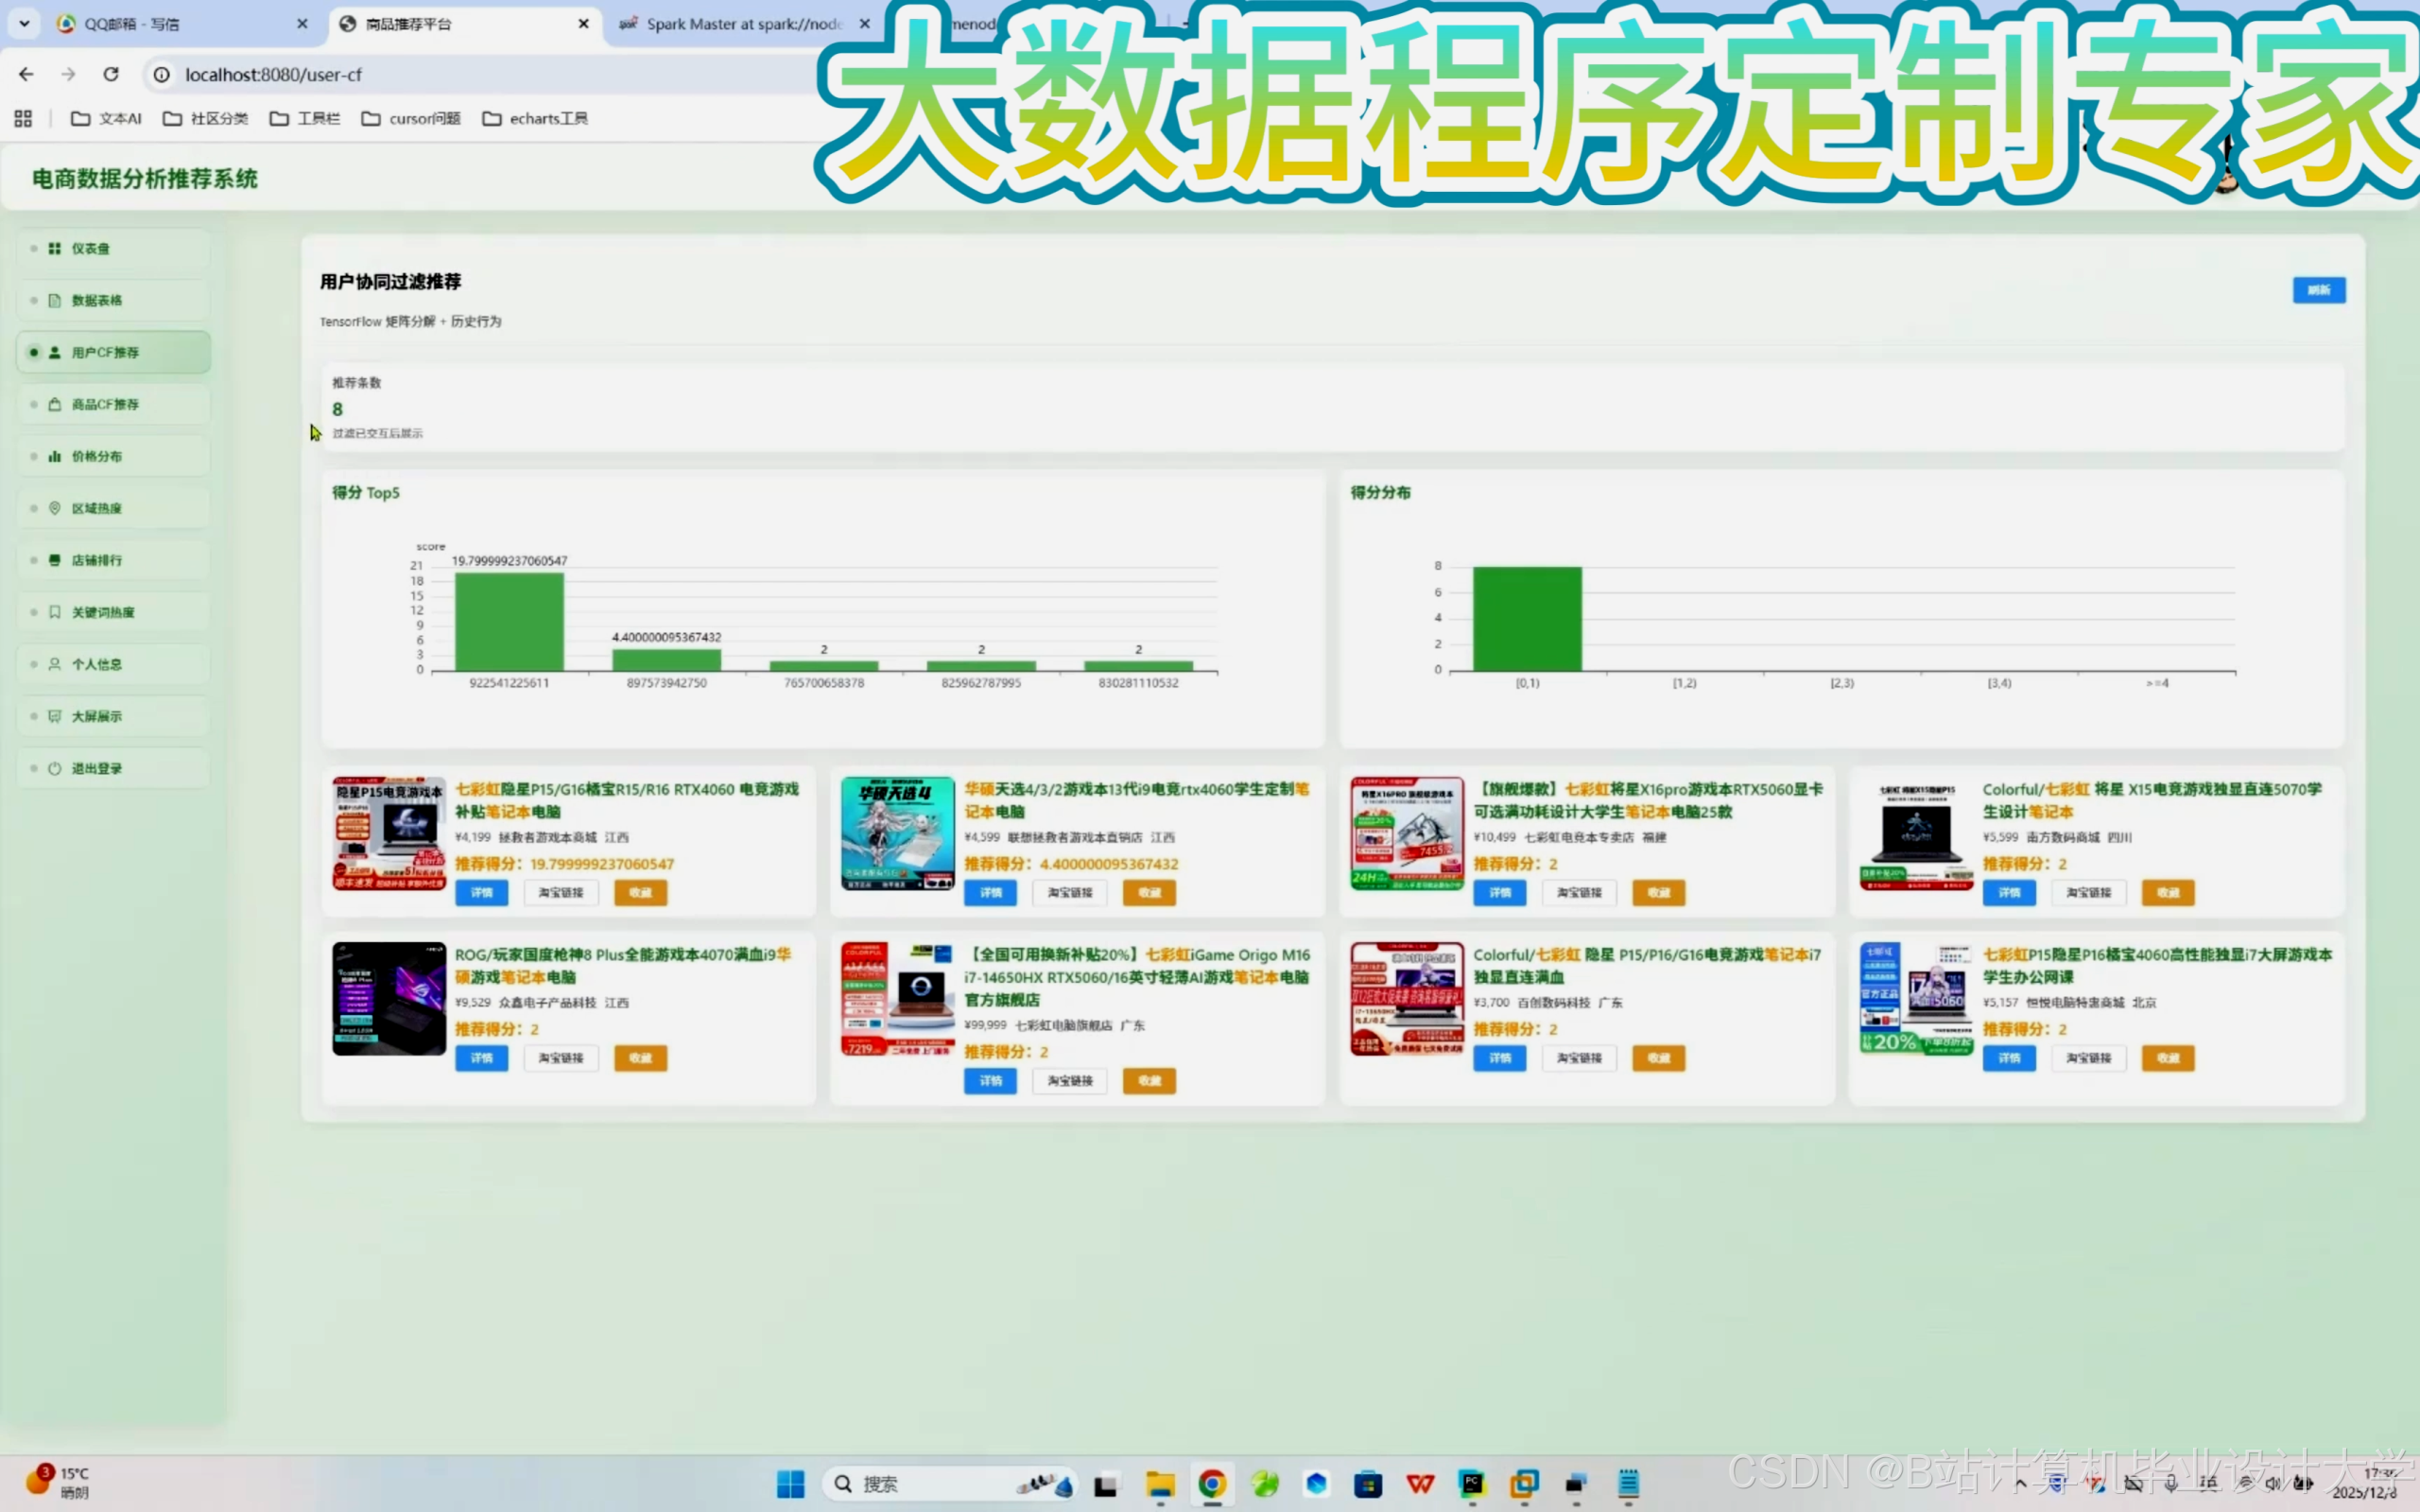2420x1512 pixels.
Task: Select the 价格分布 bar chart icon
Action: [x=54, y=455]
